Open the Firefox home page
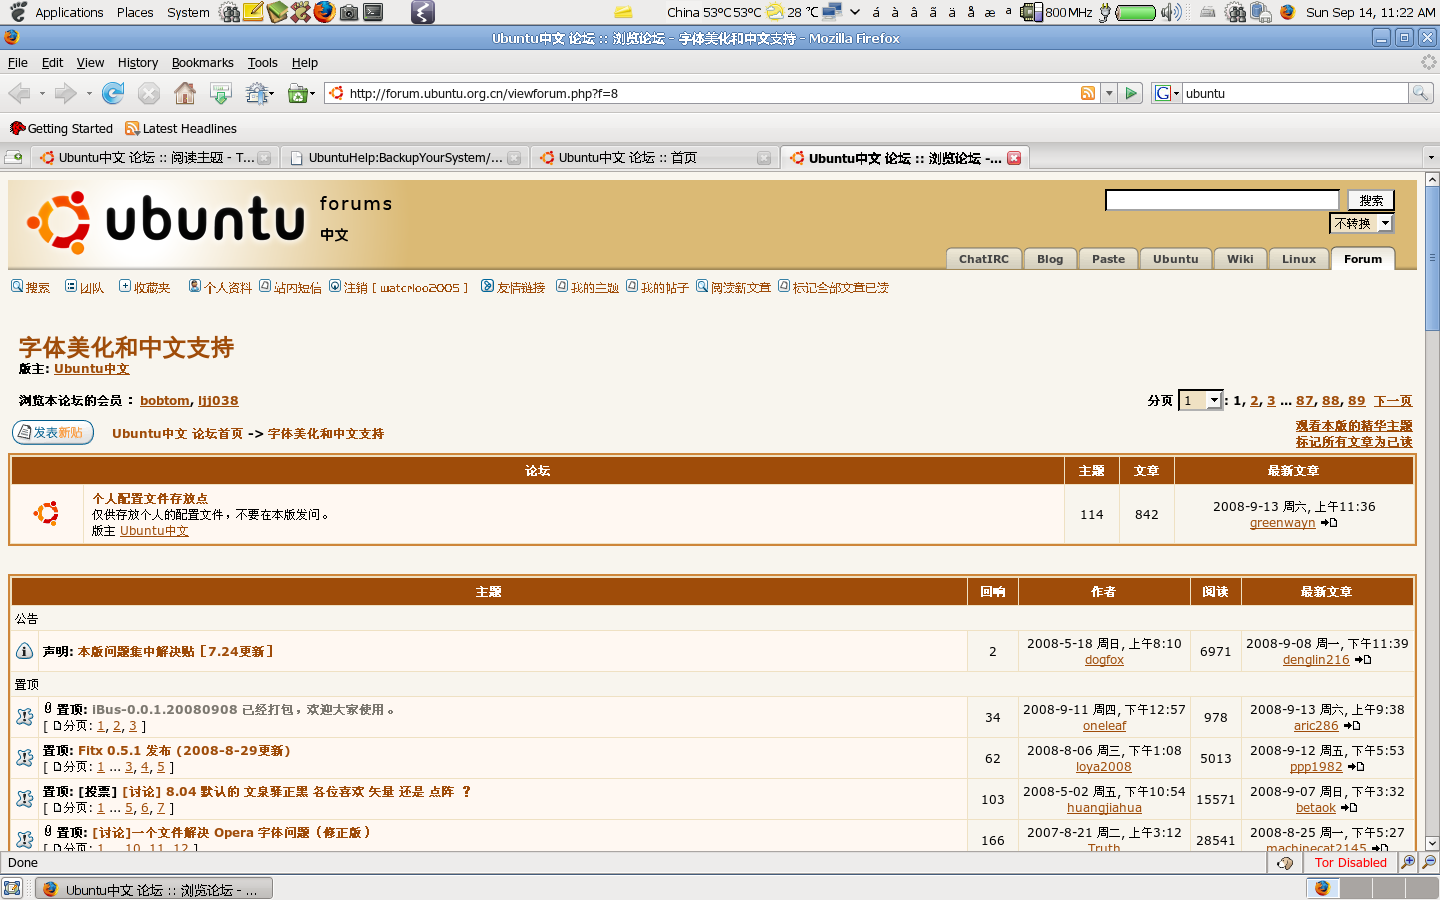The image size is (1440, 900). (x=185, y=93)
